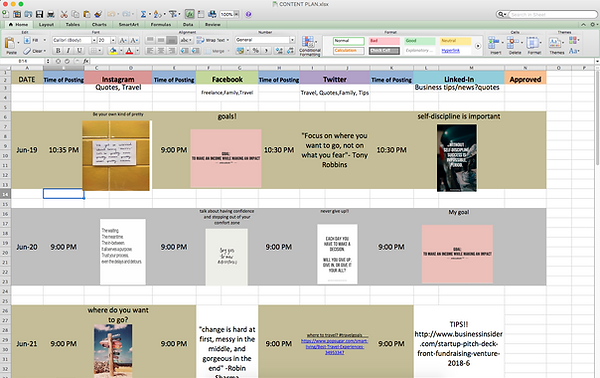Screen dimensions: 600x378
Task: Click the Format painter brush icon
Action: click(98, 14)
